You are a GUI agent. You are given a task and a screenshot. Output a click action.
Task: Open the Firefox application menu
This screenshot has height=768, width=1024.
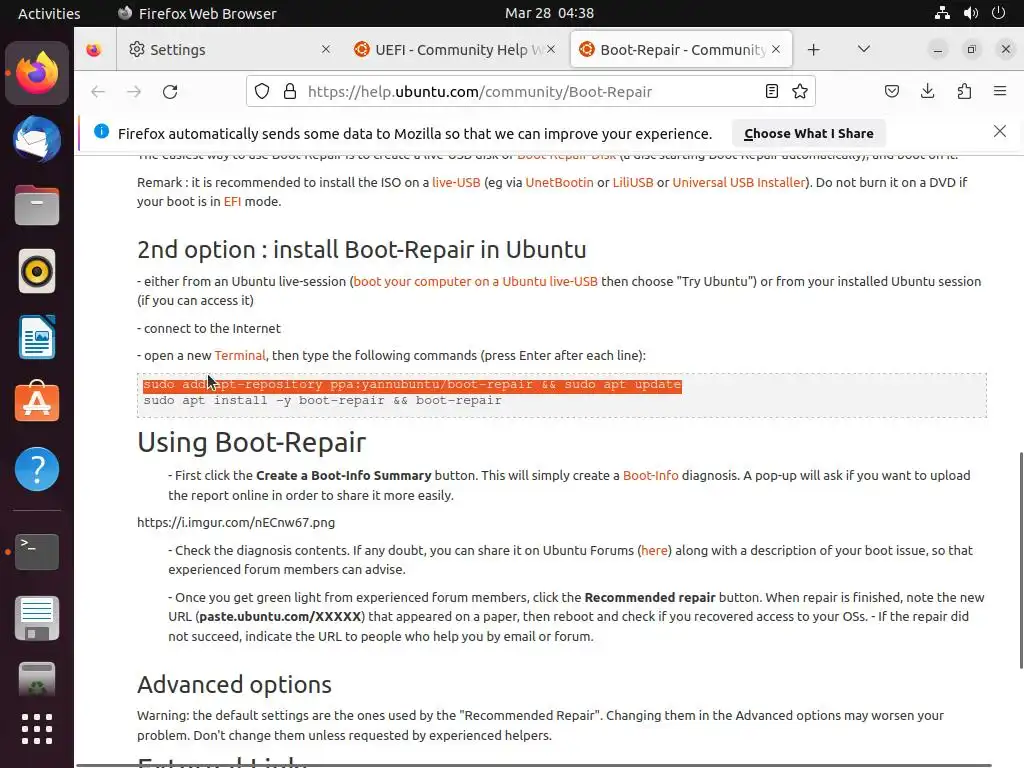1000,91
